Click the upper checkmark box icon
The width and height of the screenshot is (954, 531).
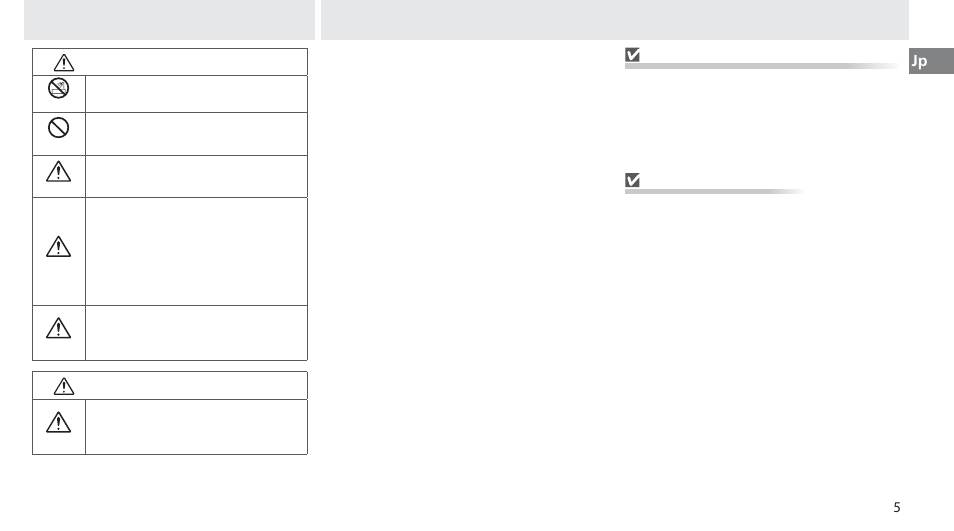tap(633, 55)
